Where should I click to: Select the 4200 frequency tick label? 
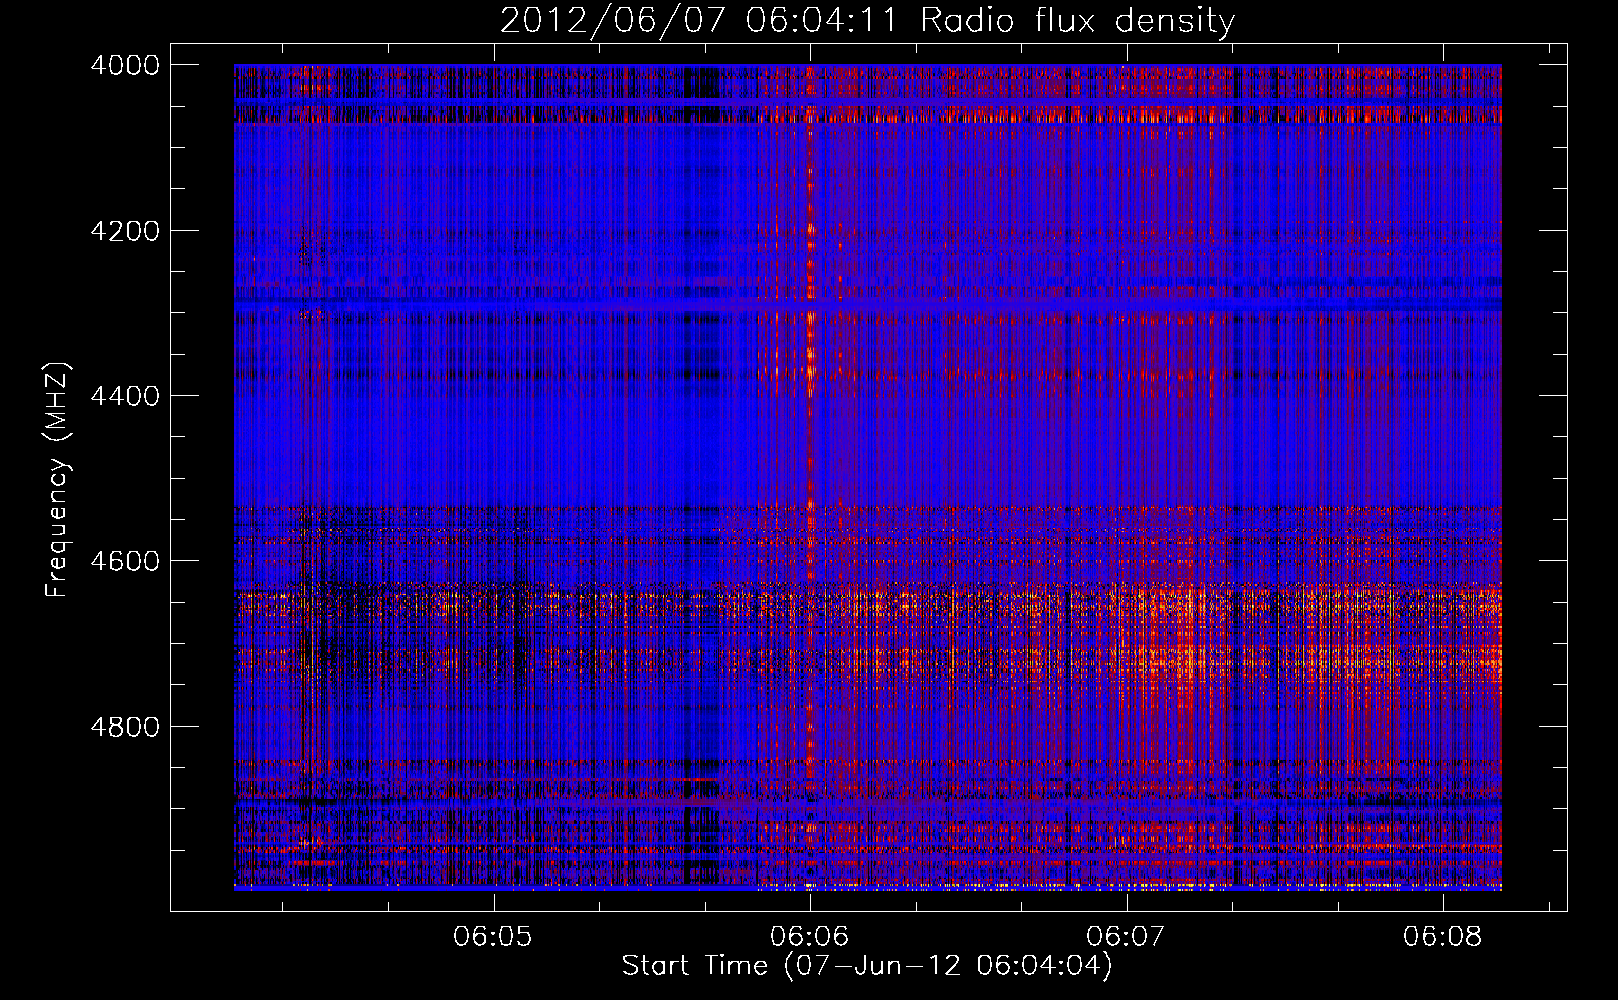click(125, 231)
